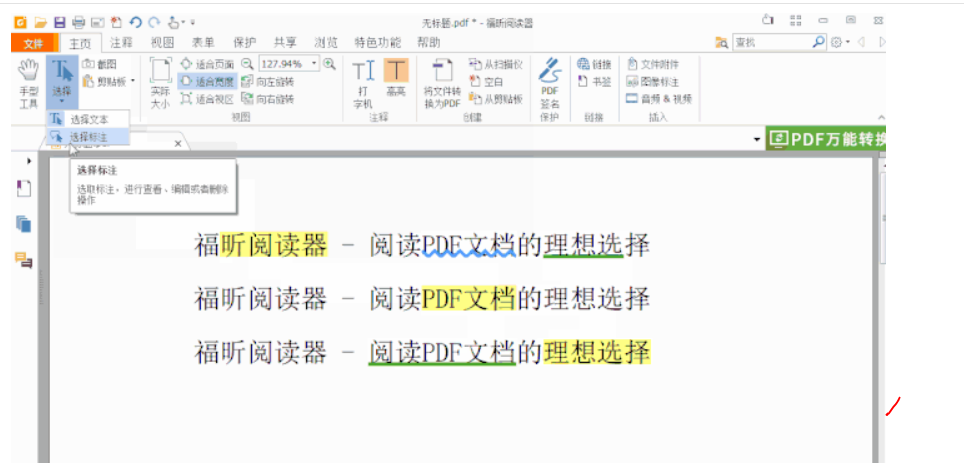This screenshot has height=463, width=964.
Task: Click the Redo arrow in quick access toolbar
Action: pos(154,22)
